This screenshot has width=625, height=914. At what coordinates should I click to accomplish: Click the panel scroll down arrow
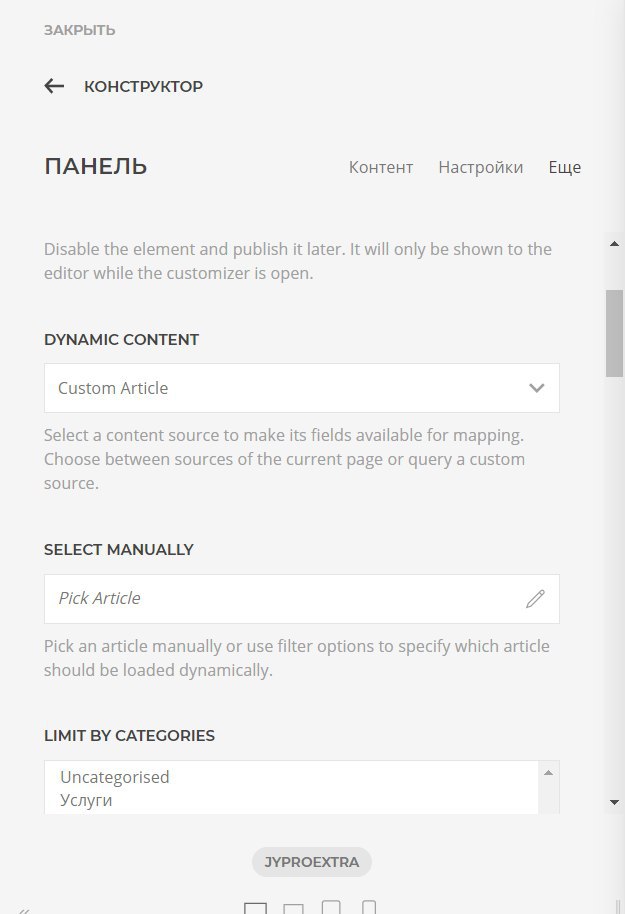coord(614,802)
